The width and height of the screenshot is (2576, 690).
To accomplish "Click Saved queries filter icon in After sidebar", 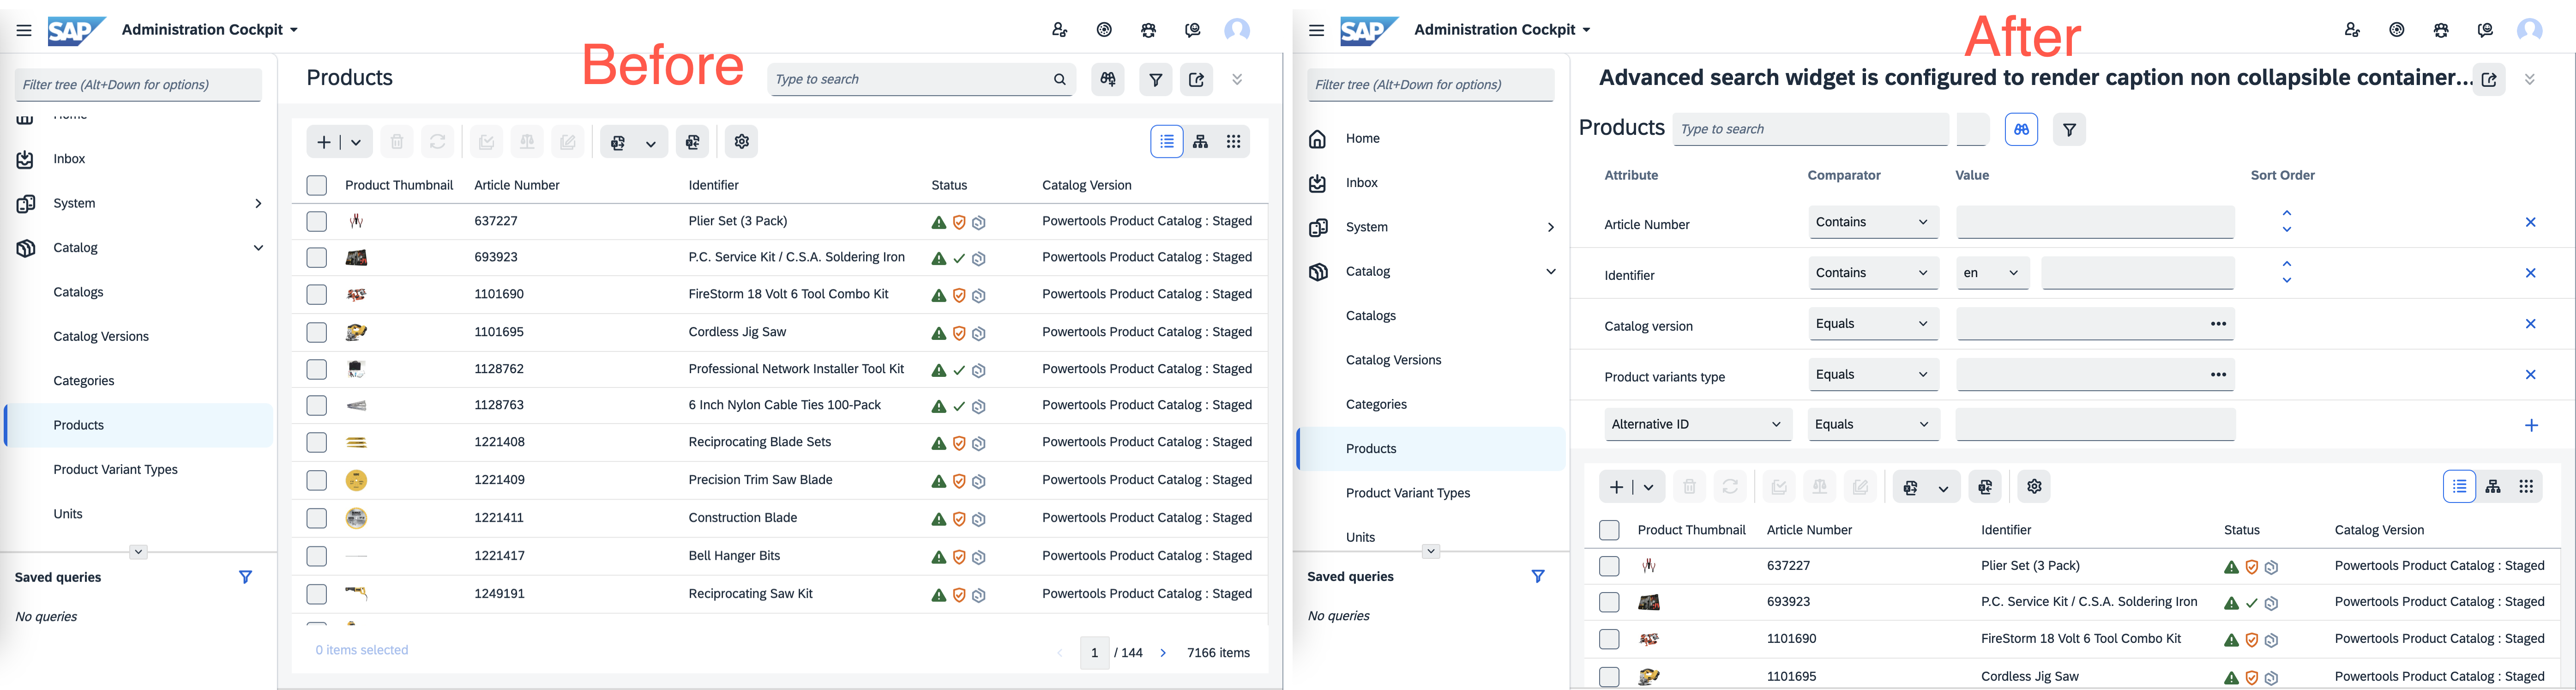I will 1539,576.
